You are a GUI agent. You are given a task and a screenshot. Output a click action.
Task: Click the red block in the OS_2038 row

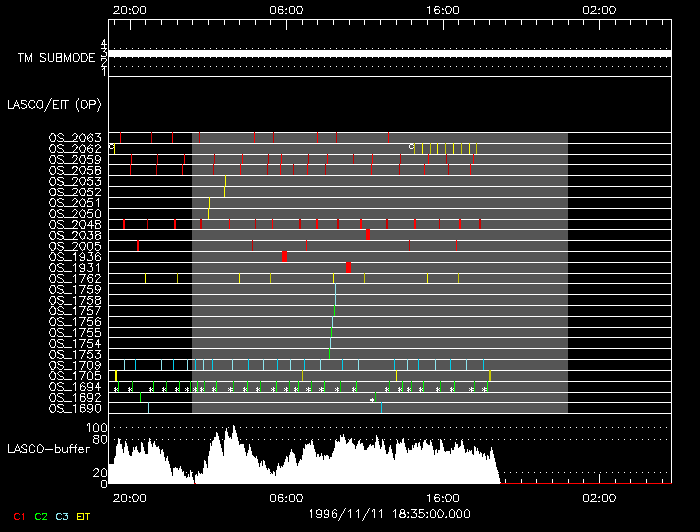pos(368,234)
